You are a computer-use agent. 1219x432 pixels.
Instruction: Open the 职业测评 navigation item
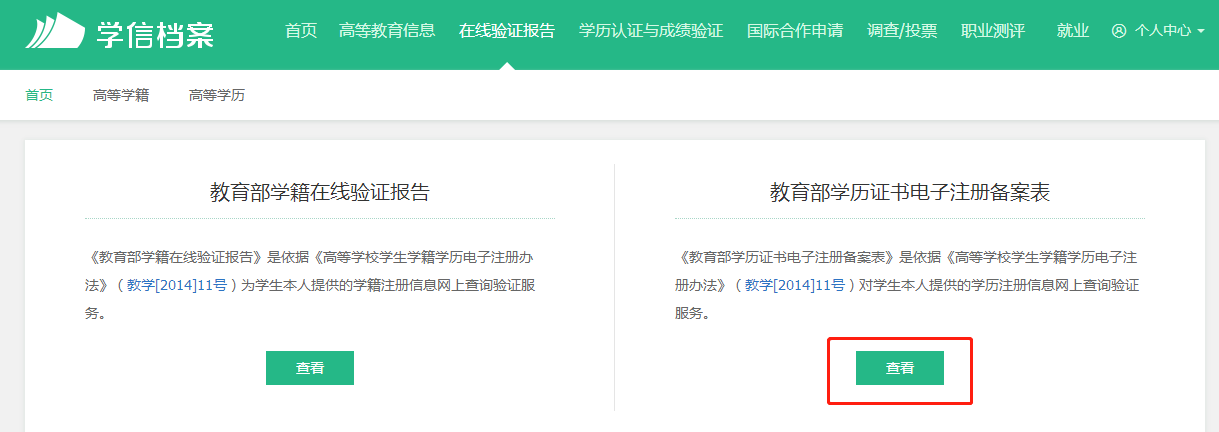pos(992,31)
